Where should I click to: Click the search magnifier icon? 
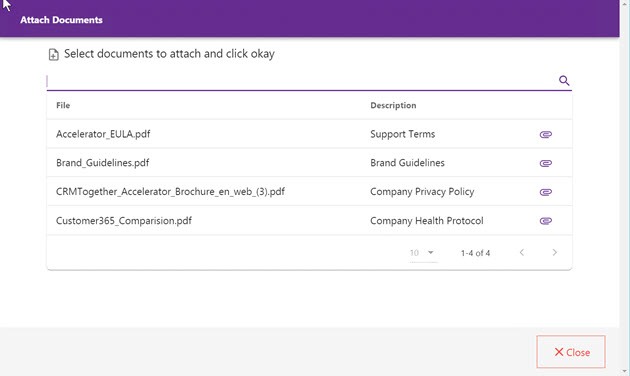(x=564, y=81)
